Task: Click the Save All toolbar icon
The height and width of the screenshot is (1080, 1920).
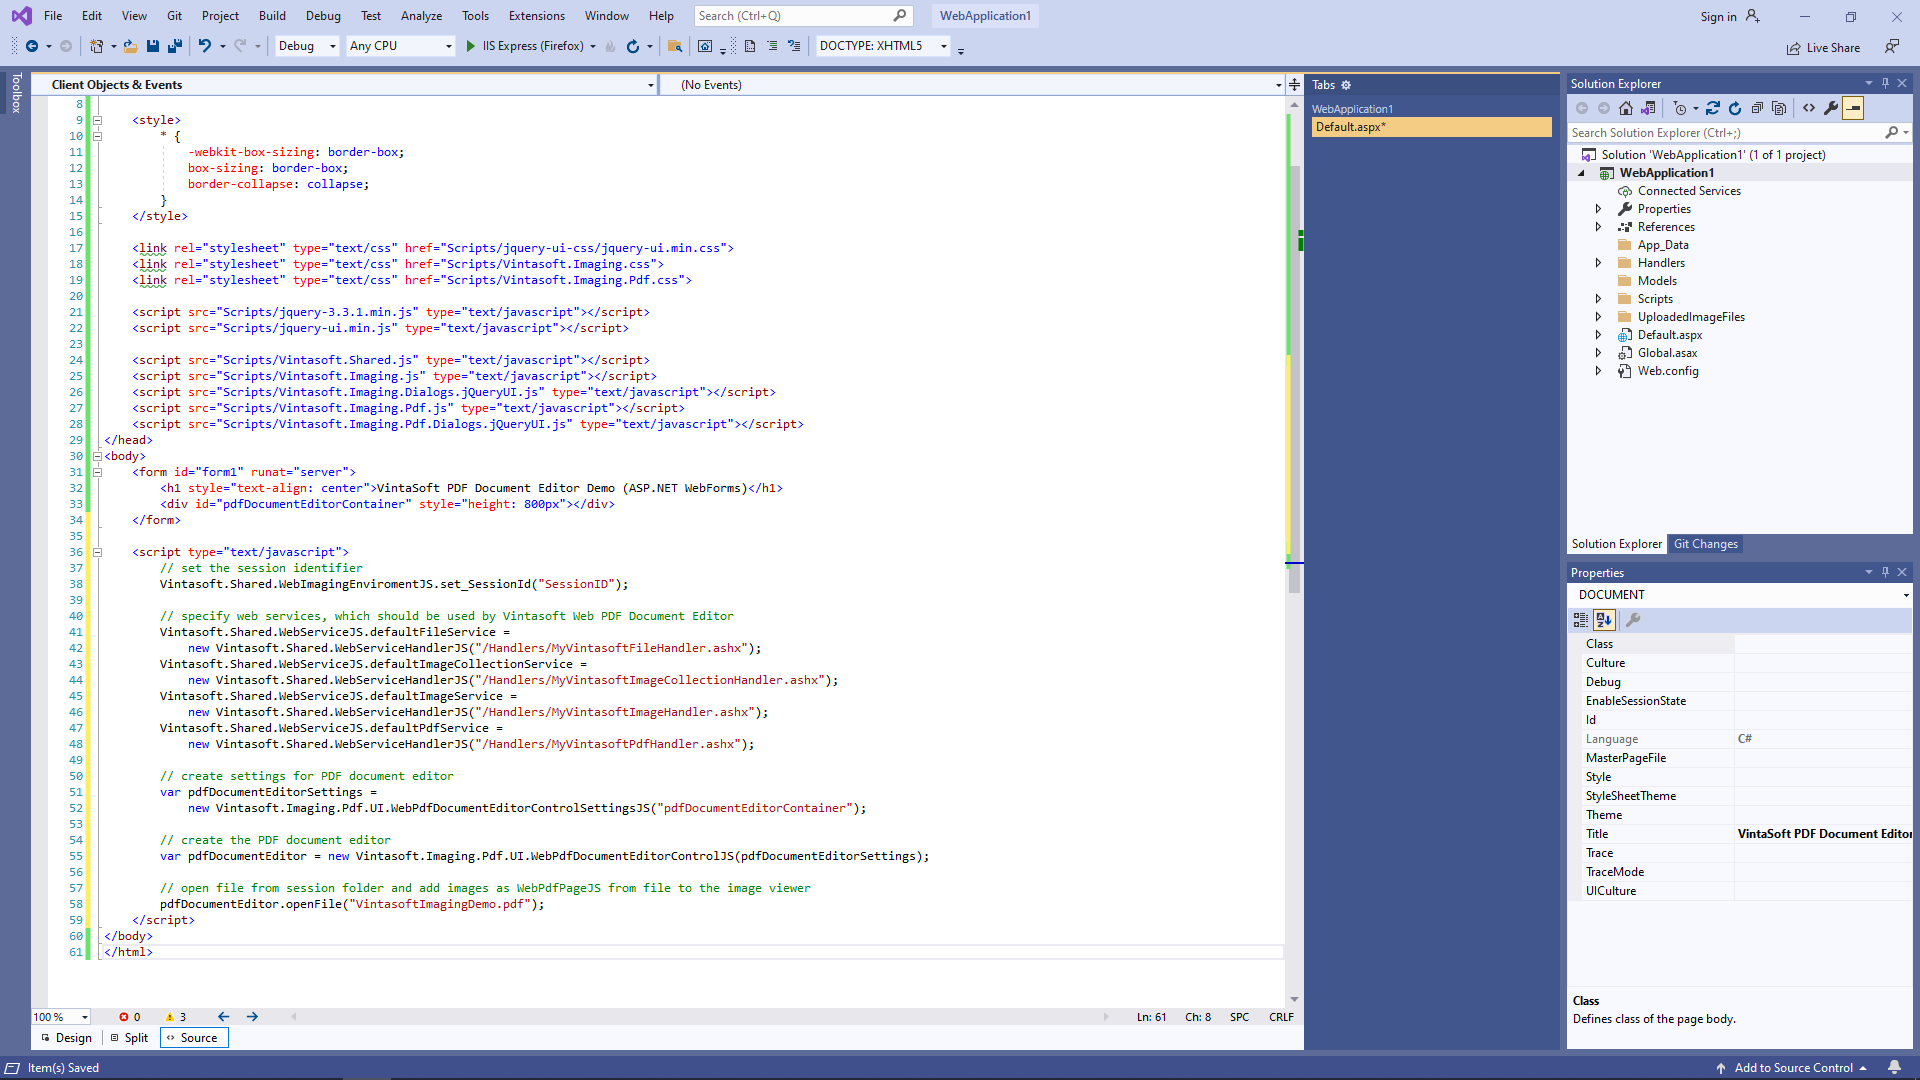Action: point(175,46)
